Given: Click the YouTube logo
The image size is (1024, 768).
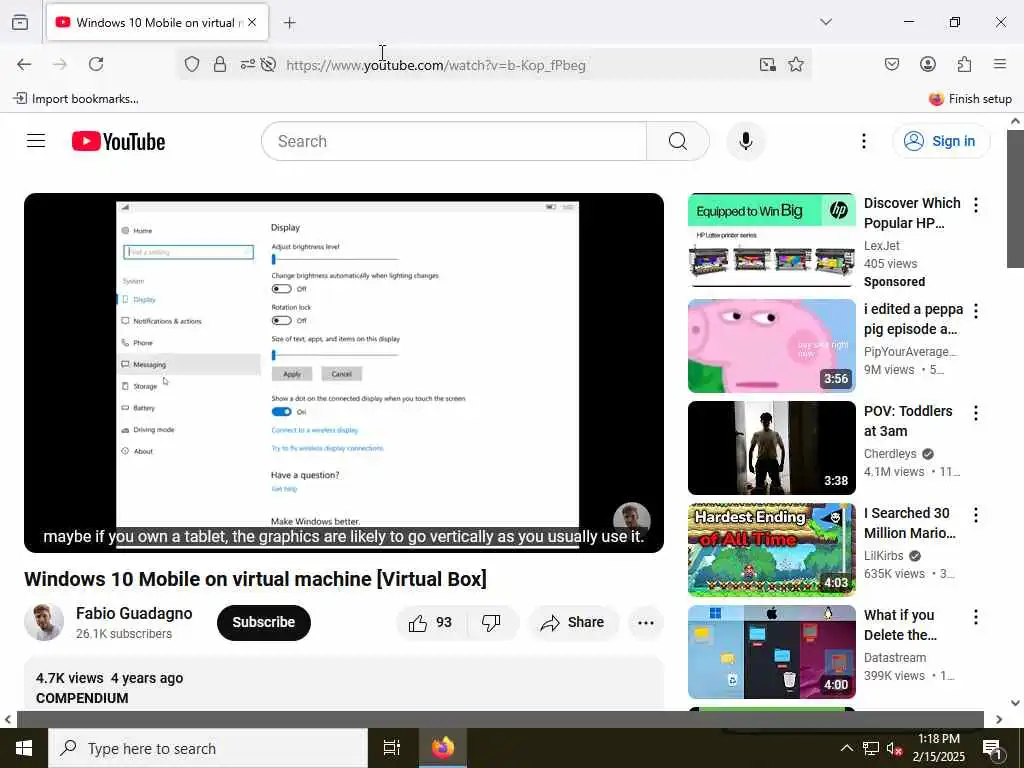Looking at the screenshot, I should [118, 141].
